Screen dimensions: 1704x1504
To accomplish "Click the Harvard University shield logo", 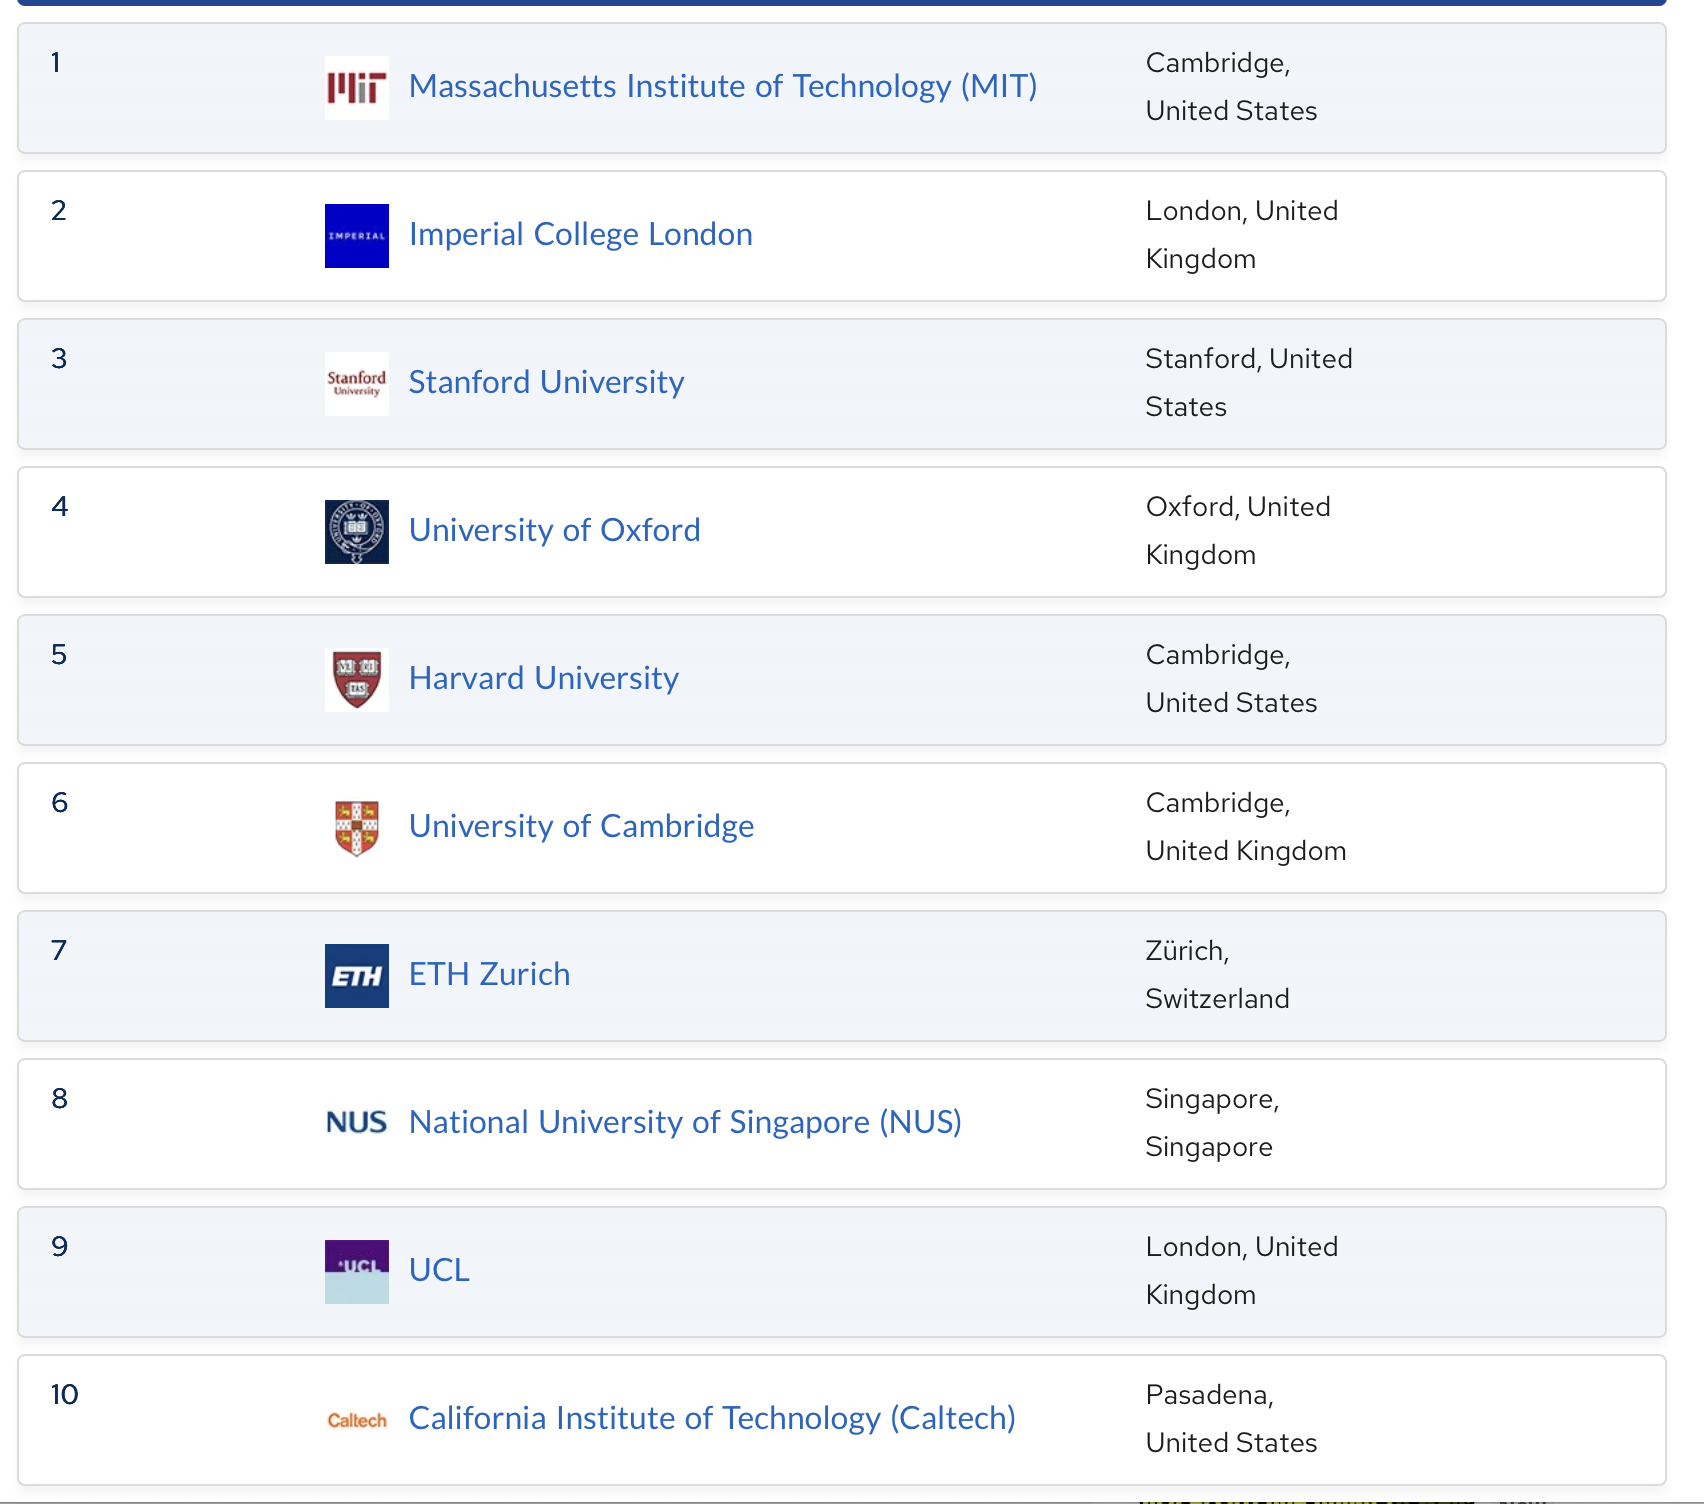I will pyautogui.click(x=356, y=680).
